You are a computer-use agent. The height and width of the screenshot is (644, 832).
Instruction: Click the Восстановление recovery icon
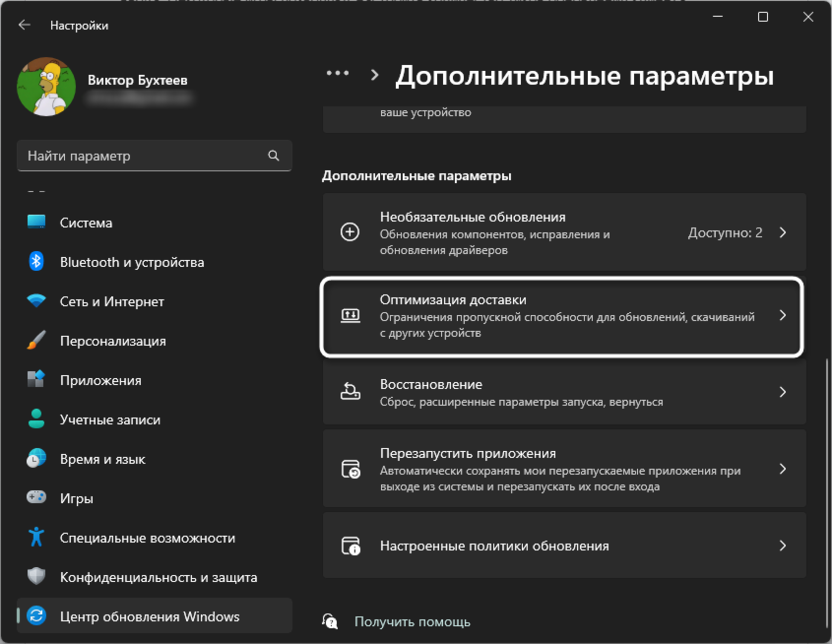pos(350,391)
